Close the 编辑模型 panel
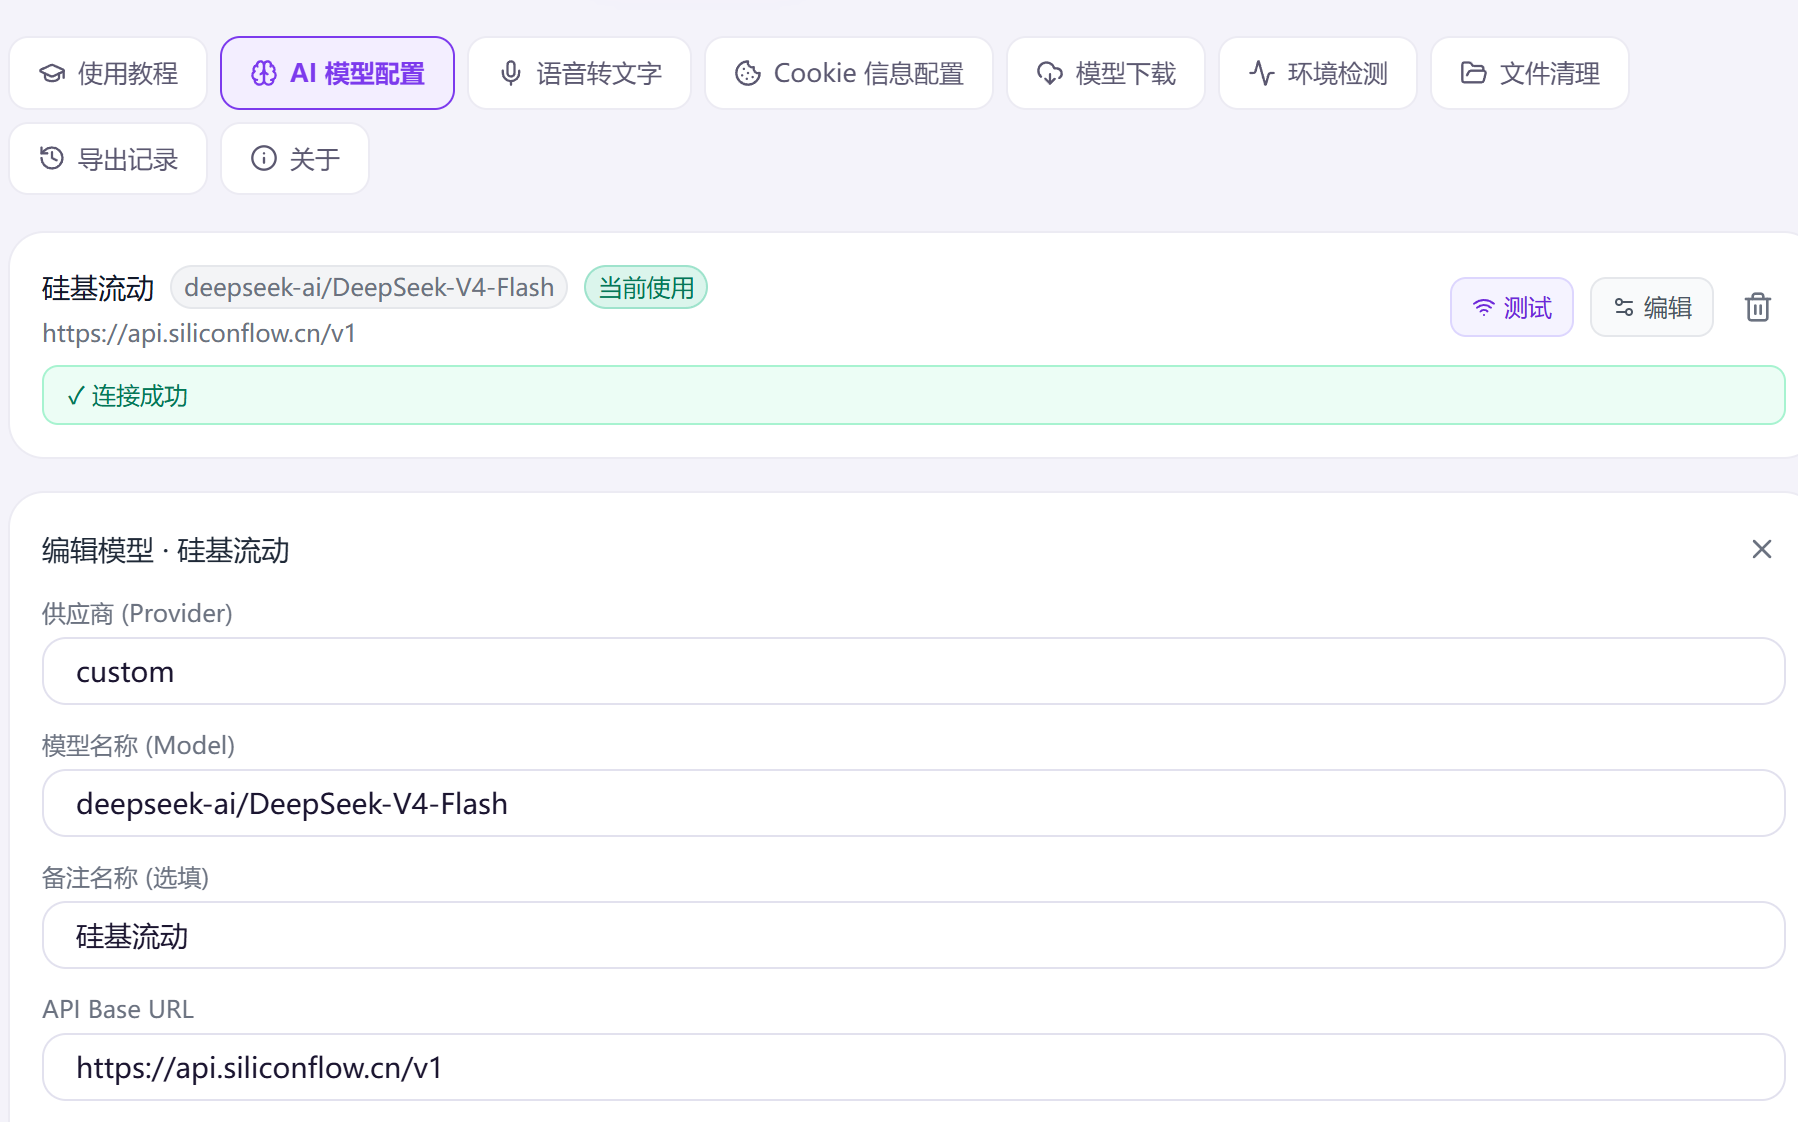1798x1122 pixels. (1762, 549)
